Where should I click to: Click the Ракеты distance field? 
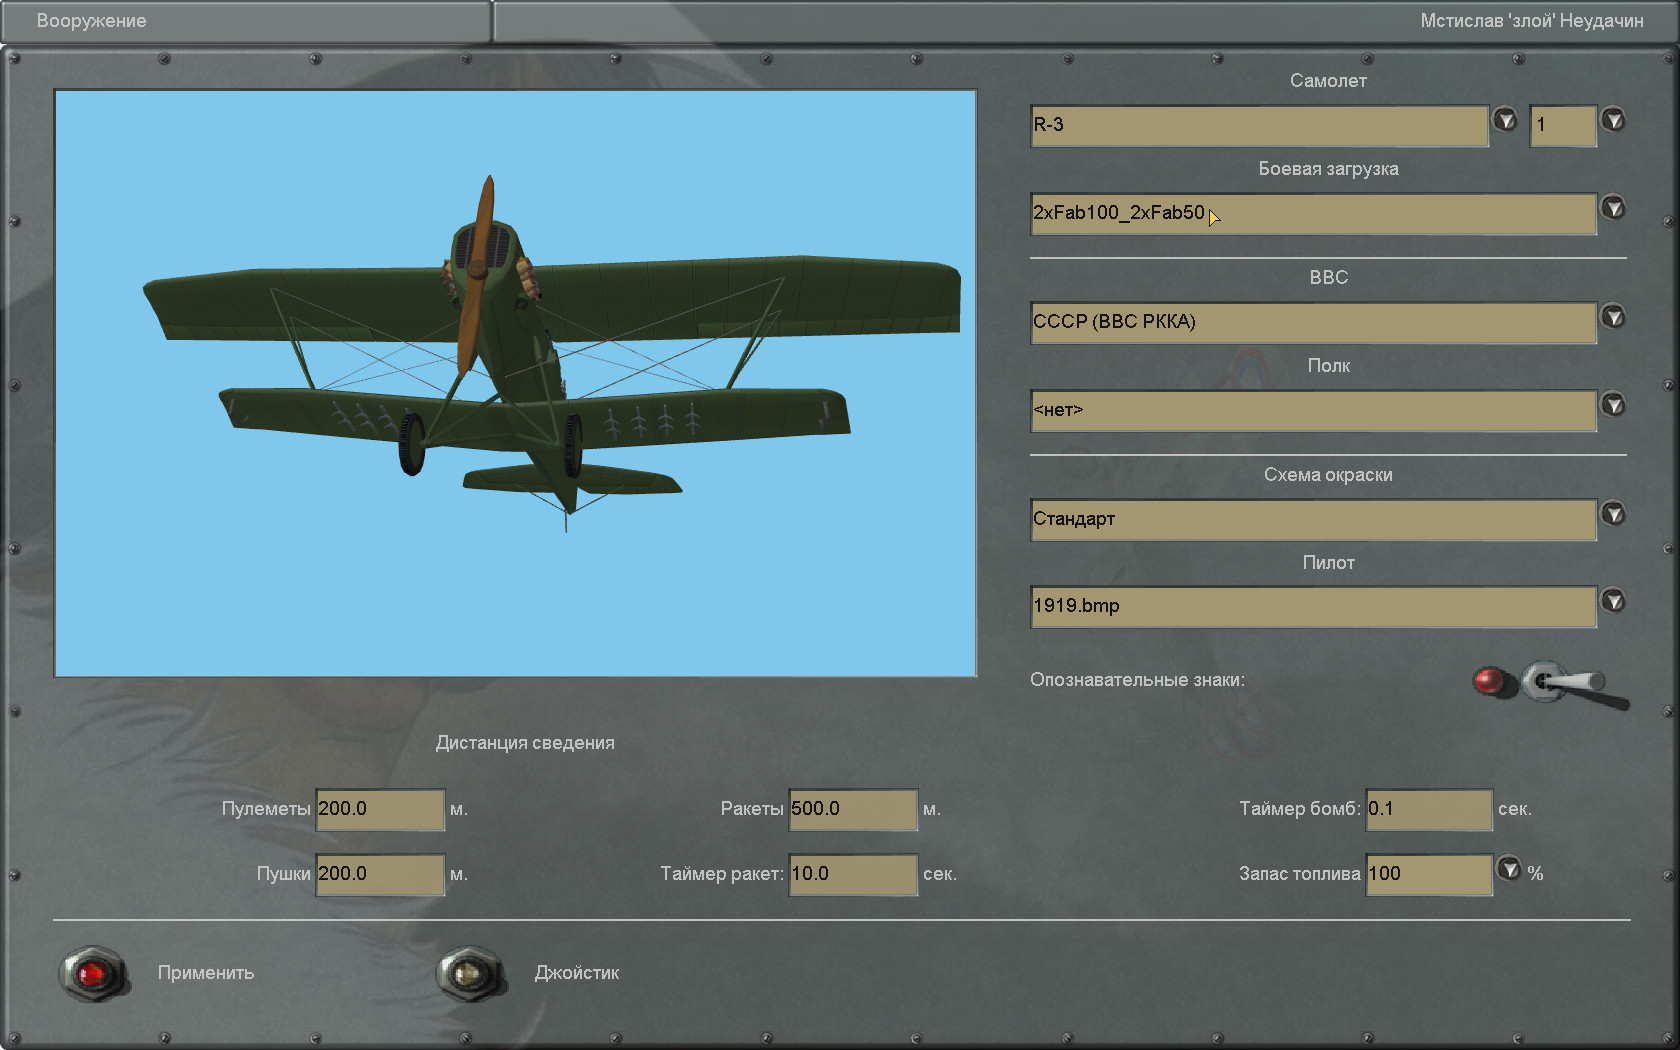click(x=853, y=809)
